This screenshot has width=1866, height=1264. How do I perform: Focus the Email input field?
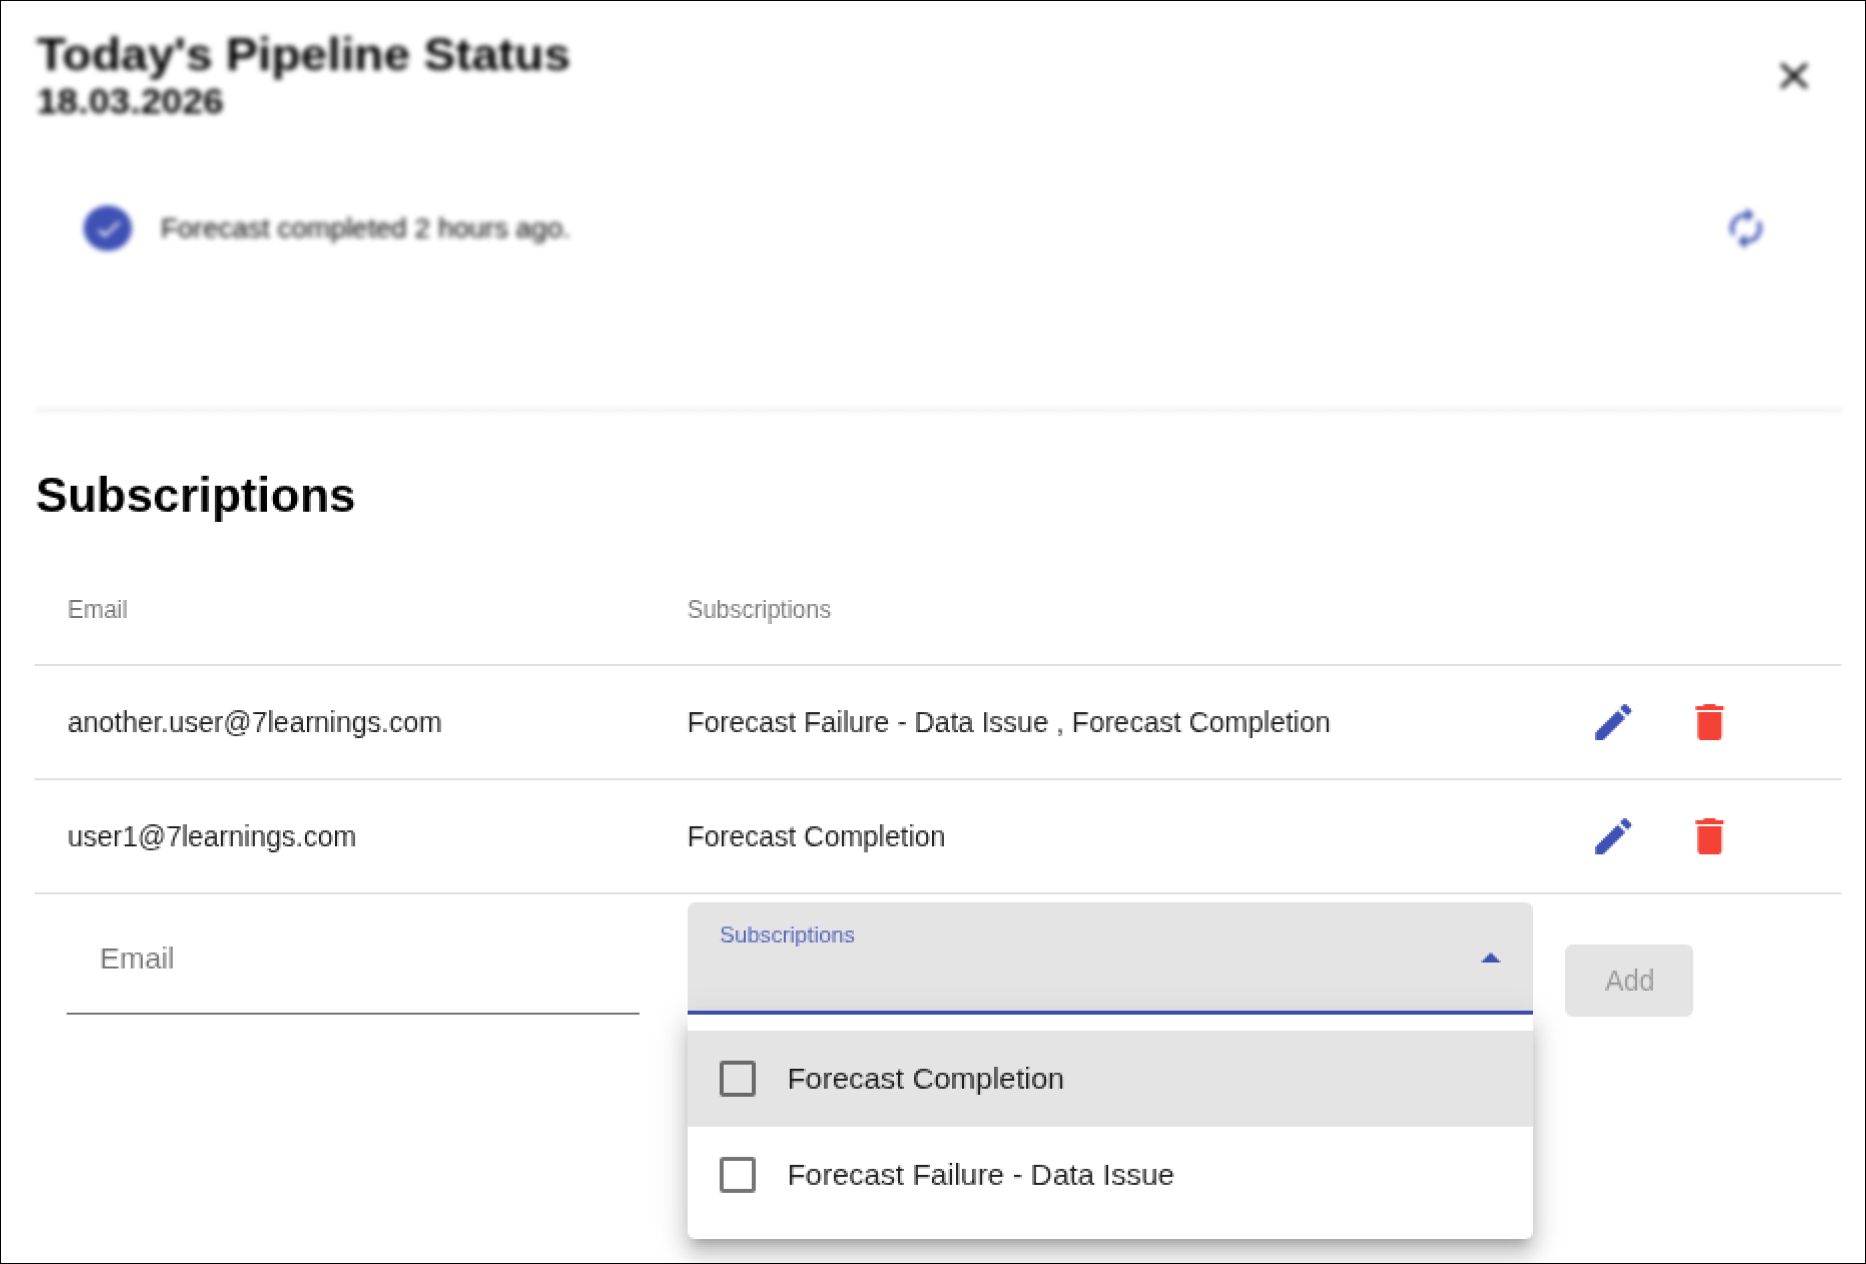click(x=353, y=960)
